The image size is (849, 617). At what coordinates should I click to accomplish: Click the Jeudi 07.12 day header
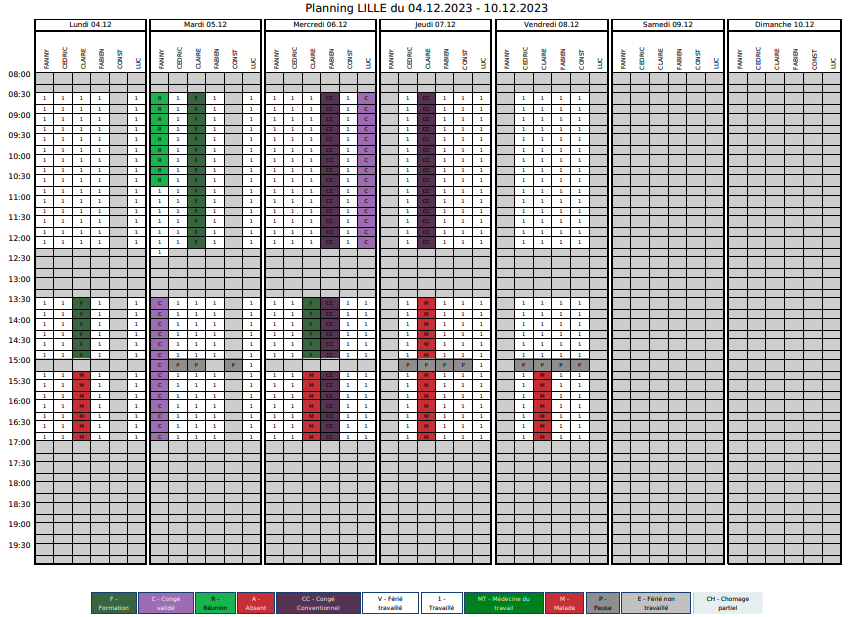(x=437, y=24)
